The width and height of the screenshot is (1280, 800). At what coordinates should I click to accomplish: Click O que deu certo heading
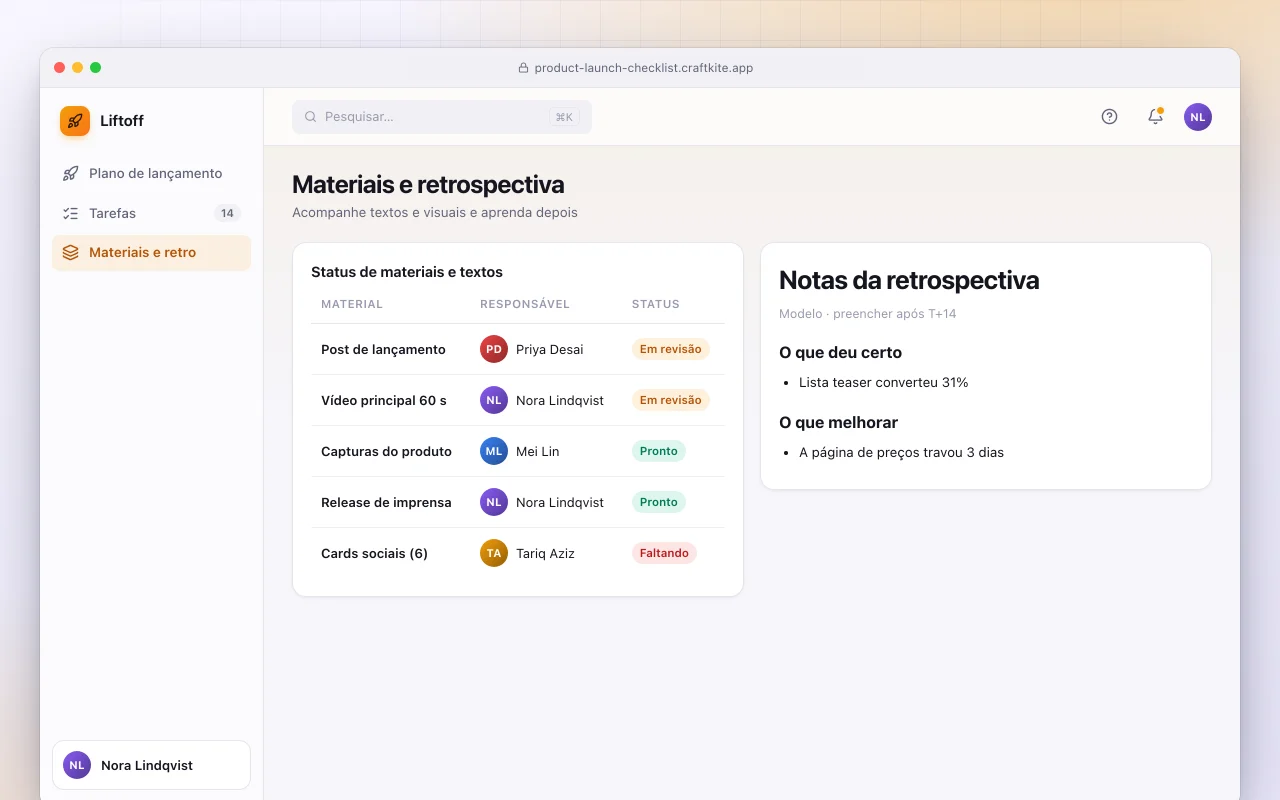[840, 353]
